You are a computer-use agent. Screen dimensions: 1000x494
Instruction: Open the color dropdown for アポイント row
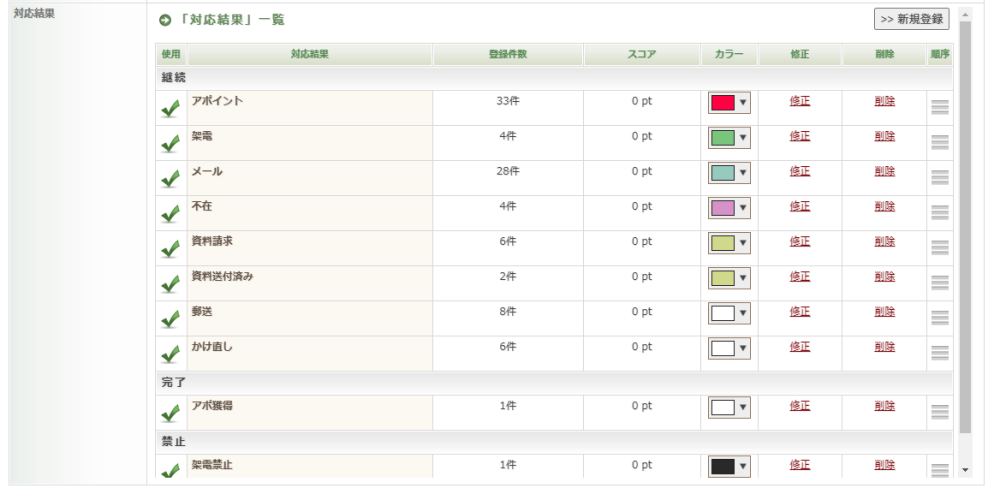tap(743, 103)
